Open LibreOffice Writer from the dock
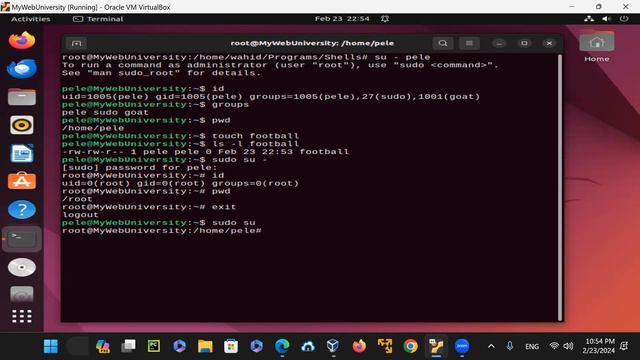The image size is (640, 360). [22, 153]
